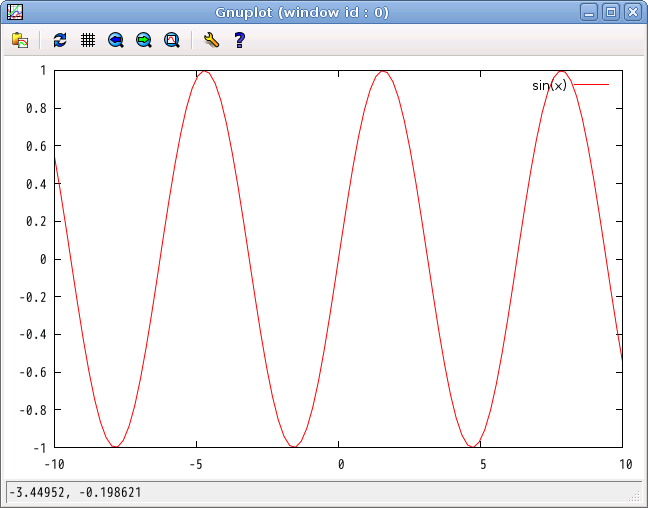
Task: Click the autoscale zoom icon
Action: click(172, 40)
